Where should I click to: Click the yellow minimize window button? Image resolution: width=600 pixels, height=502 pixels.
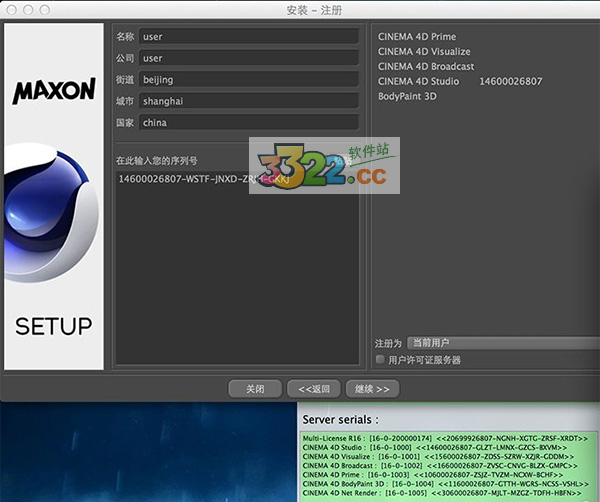click(29, 10)
